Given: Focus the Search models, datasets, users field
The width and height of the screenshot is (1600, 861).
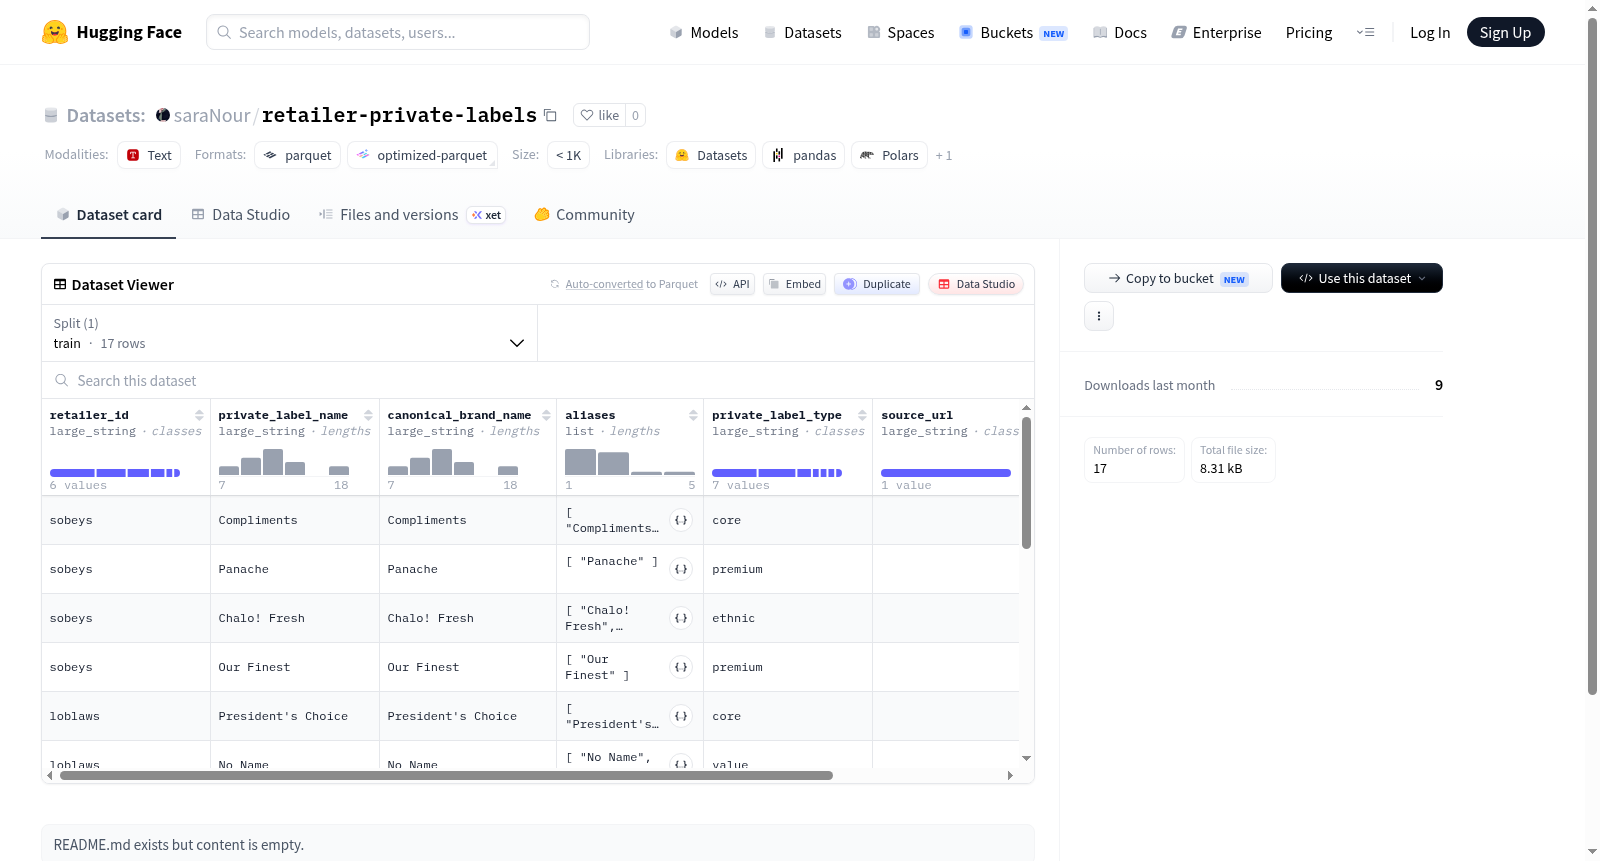Looking at the screenshot, I should point(398,32).
